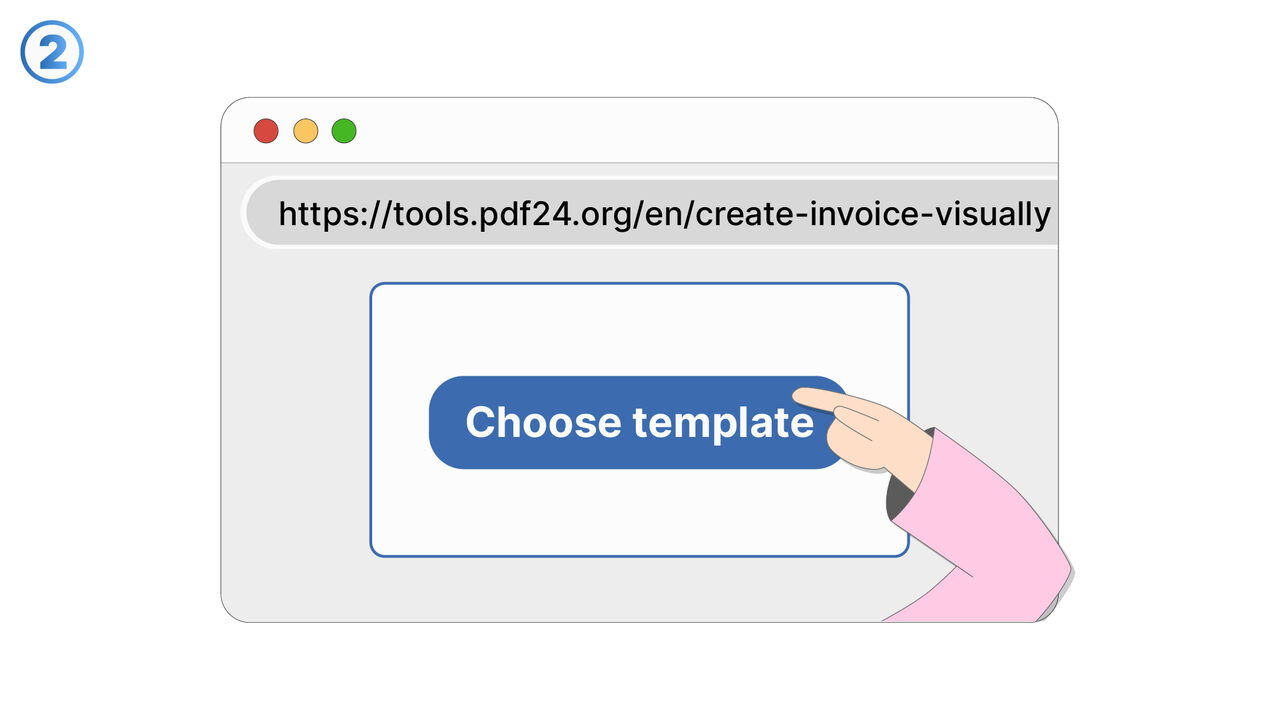Screen dimensions: 1279x720
Task: Click the word "template" on the blue button
Action: tap(724, 423)
